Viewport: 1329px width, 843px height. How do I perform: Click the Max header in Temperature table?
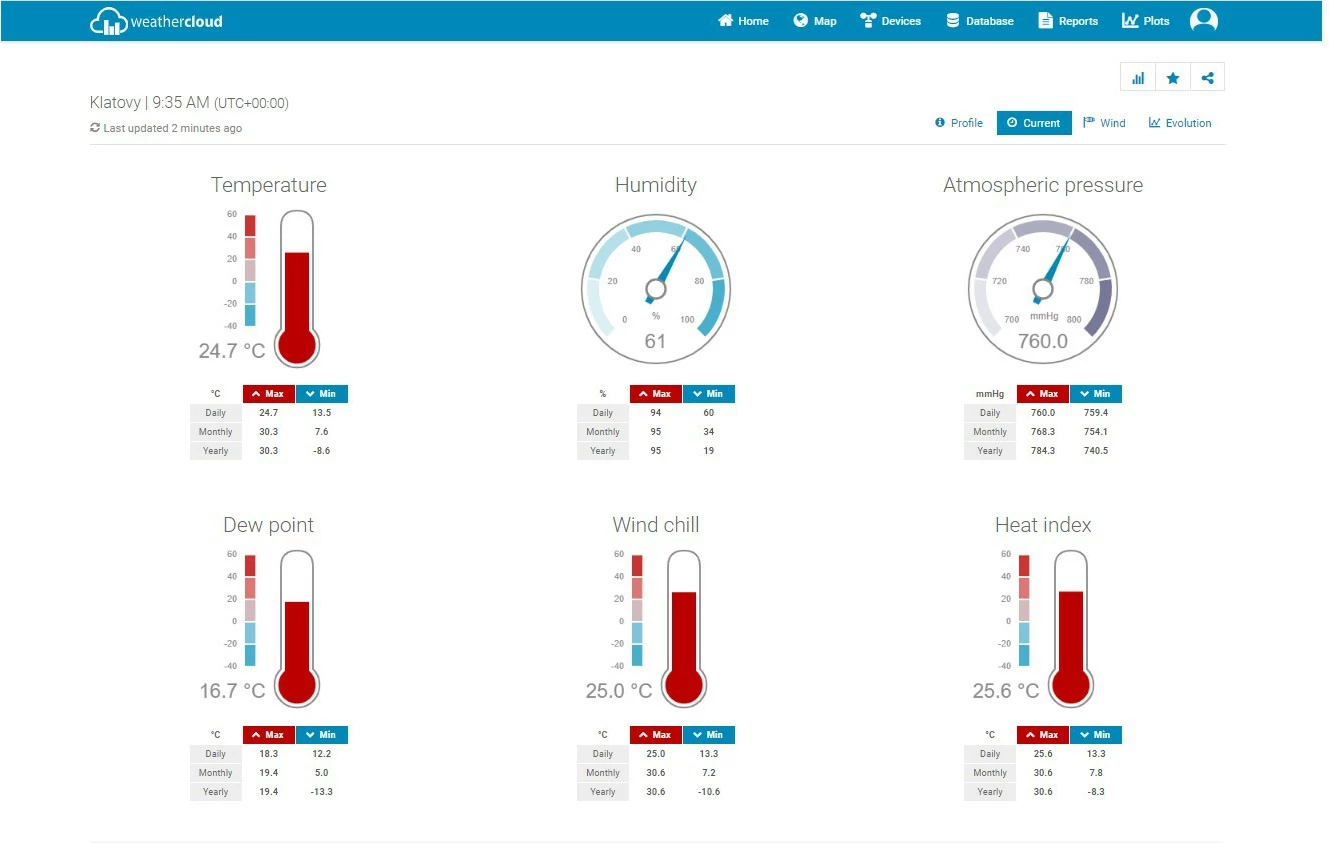click(x=268, y=394)
